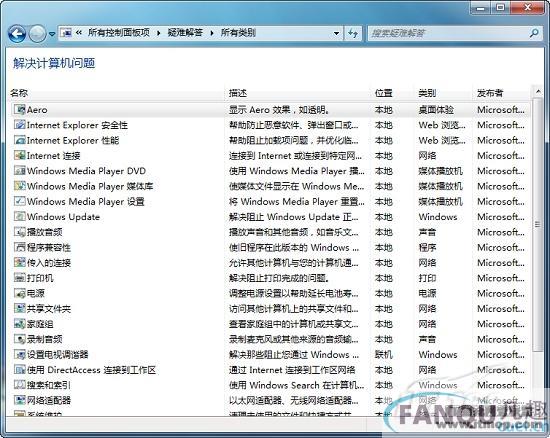Screen dimensions: 550x438
Task: Click the 打印机 icon
Action: (x=19, y=278)
